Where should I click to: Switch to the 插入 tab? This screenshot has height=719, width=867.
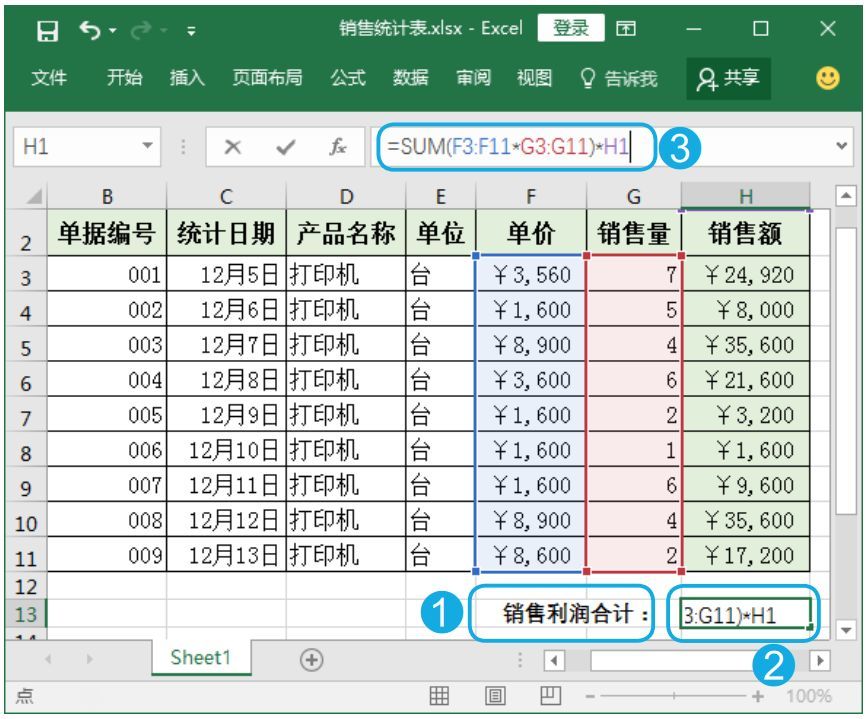click(187, 77)
